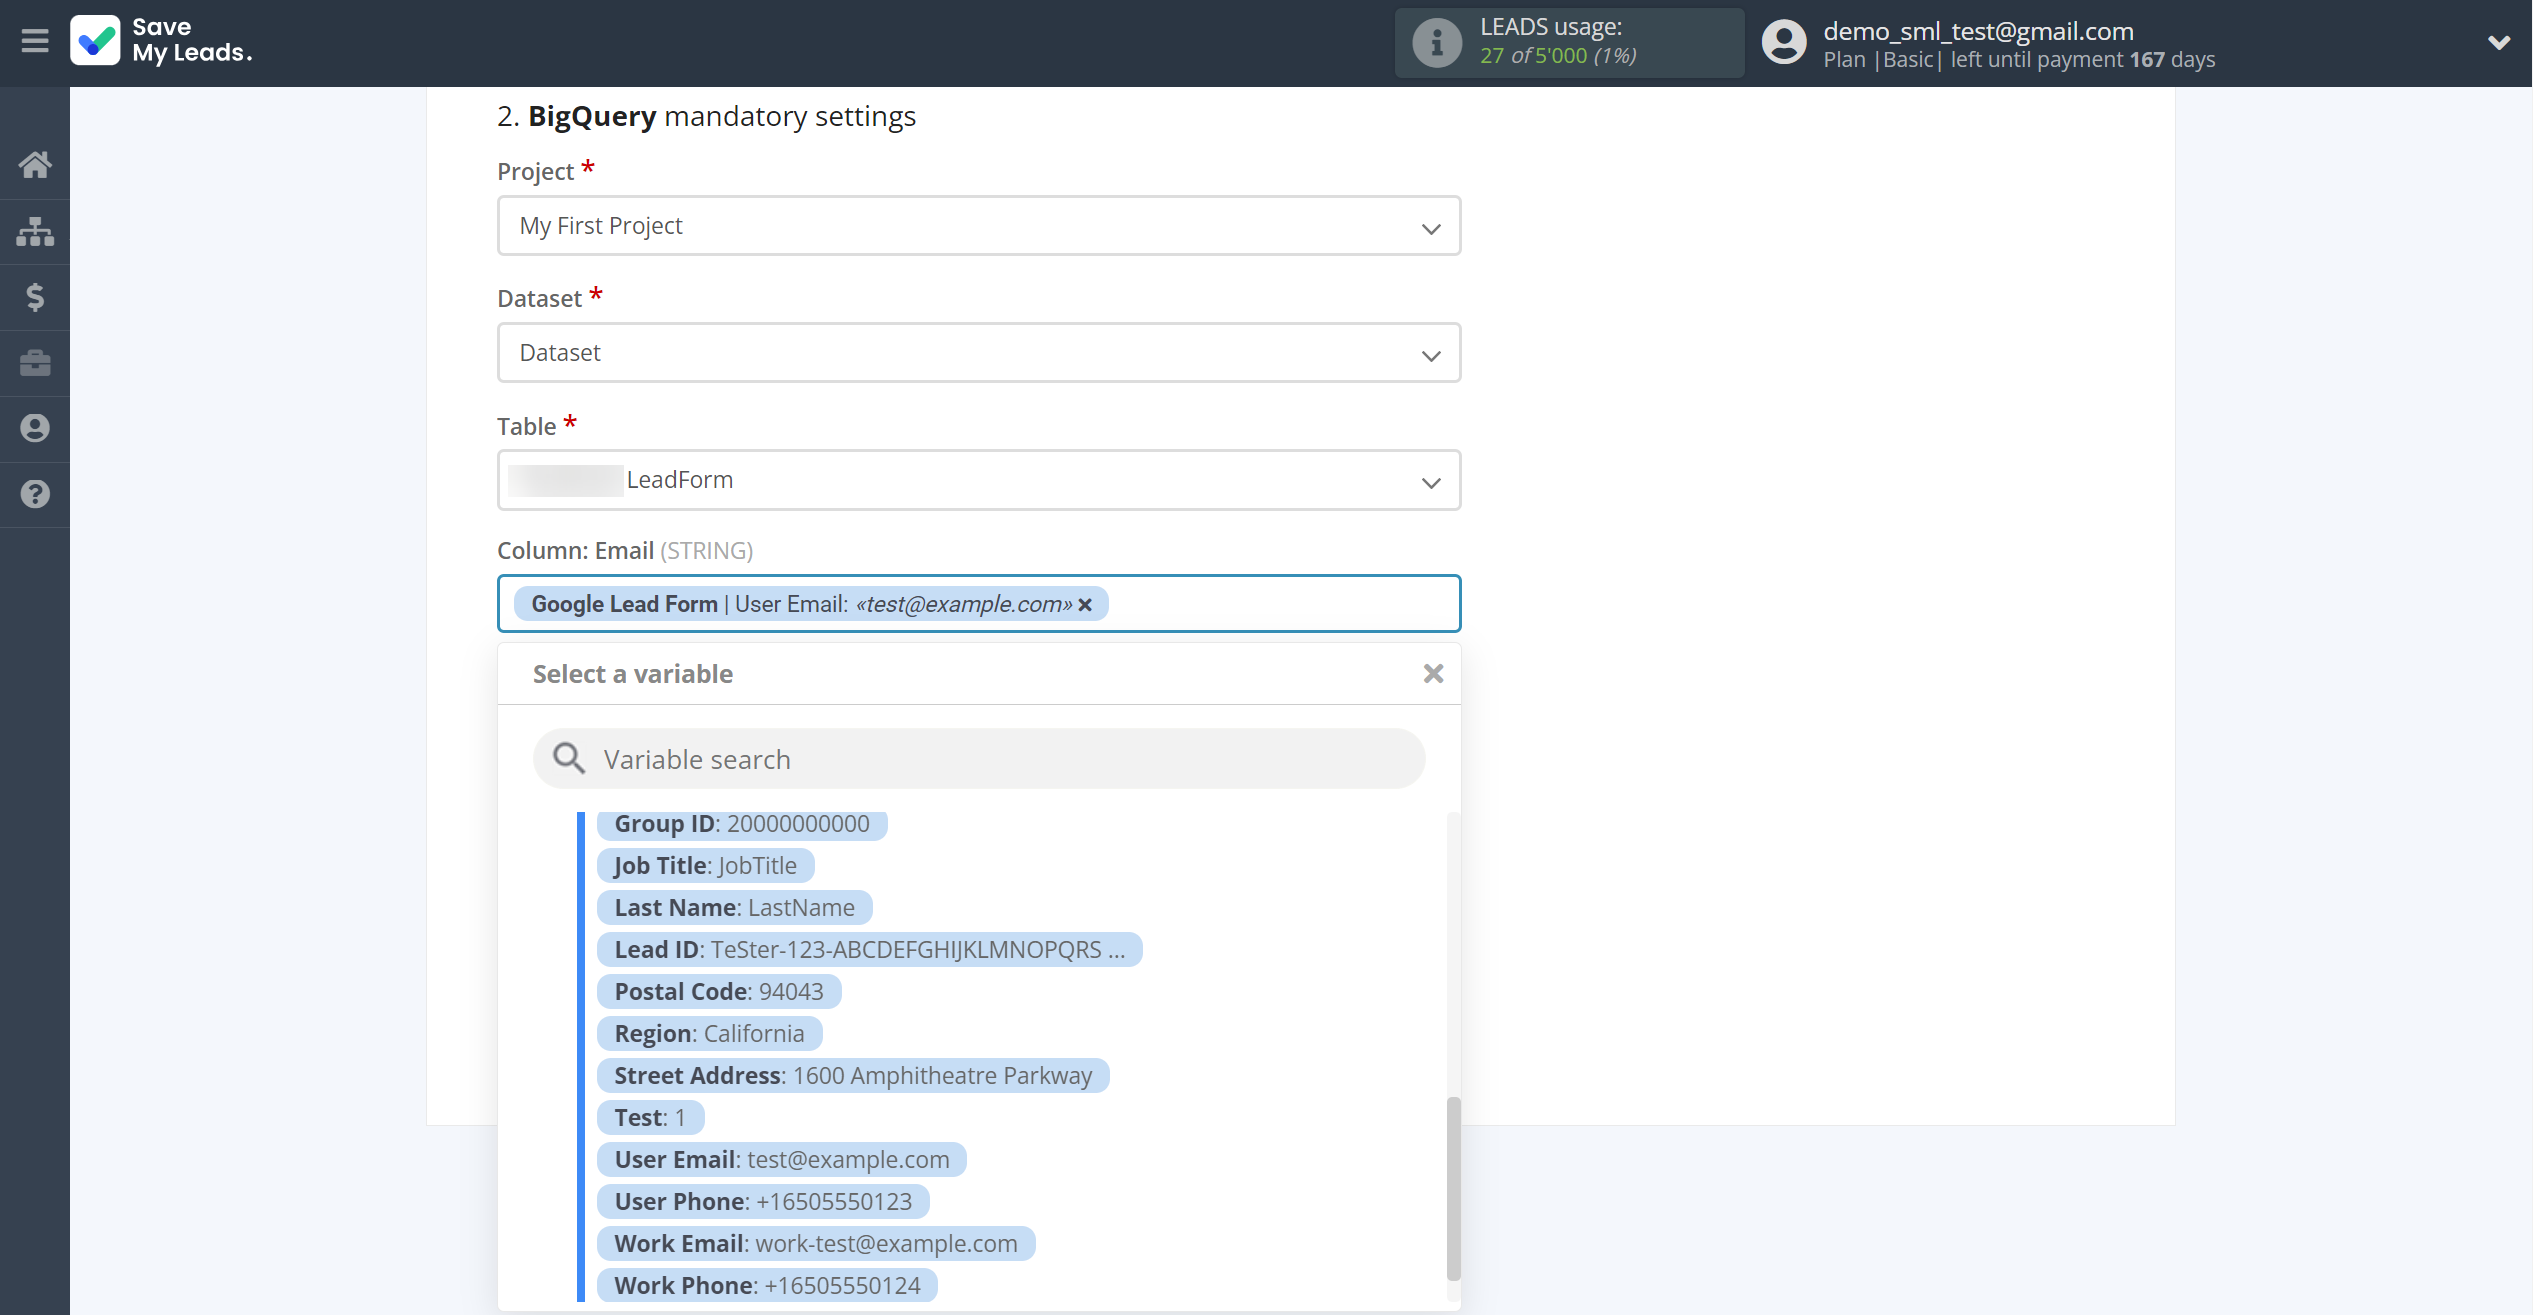Click the search magnifier icon

tap(569, 759)
